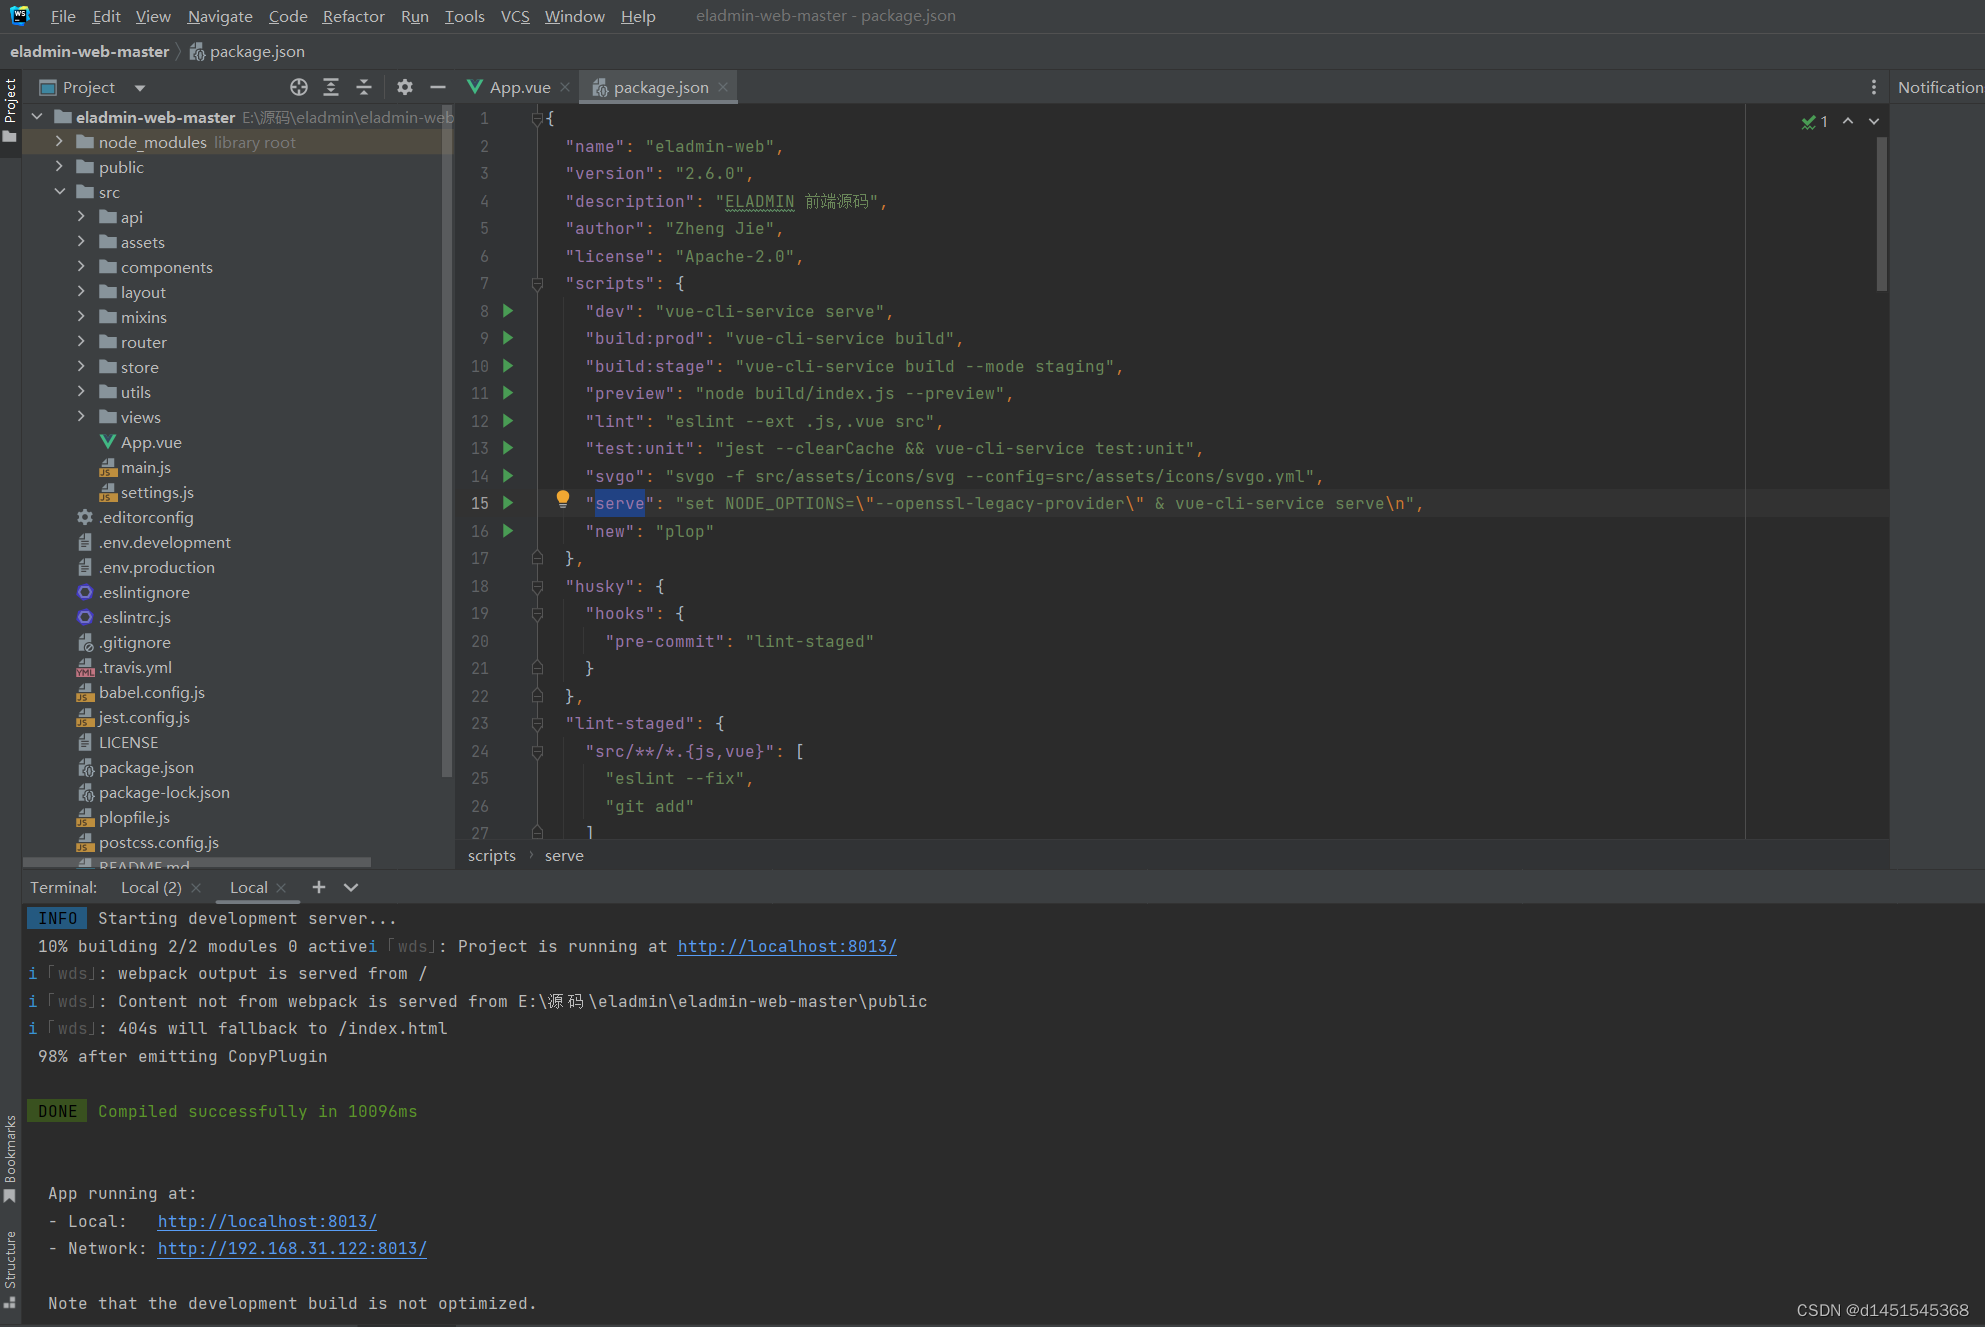The height and width of the screenshot is (1327, 1985).
Task: Open editor tabs three-dot options menu
Action: click(1873, 87)
